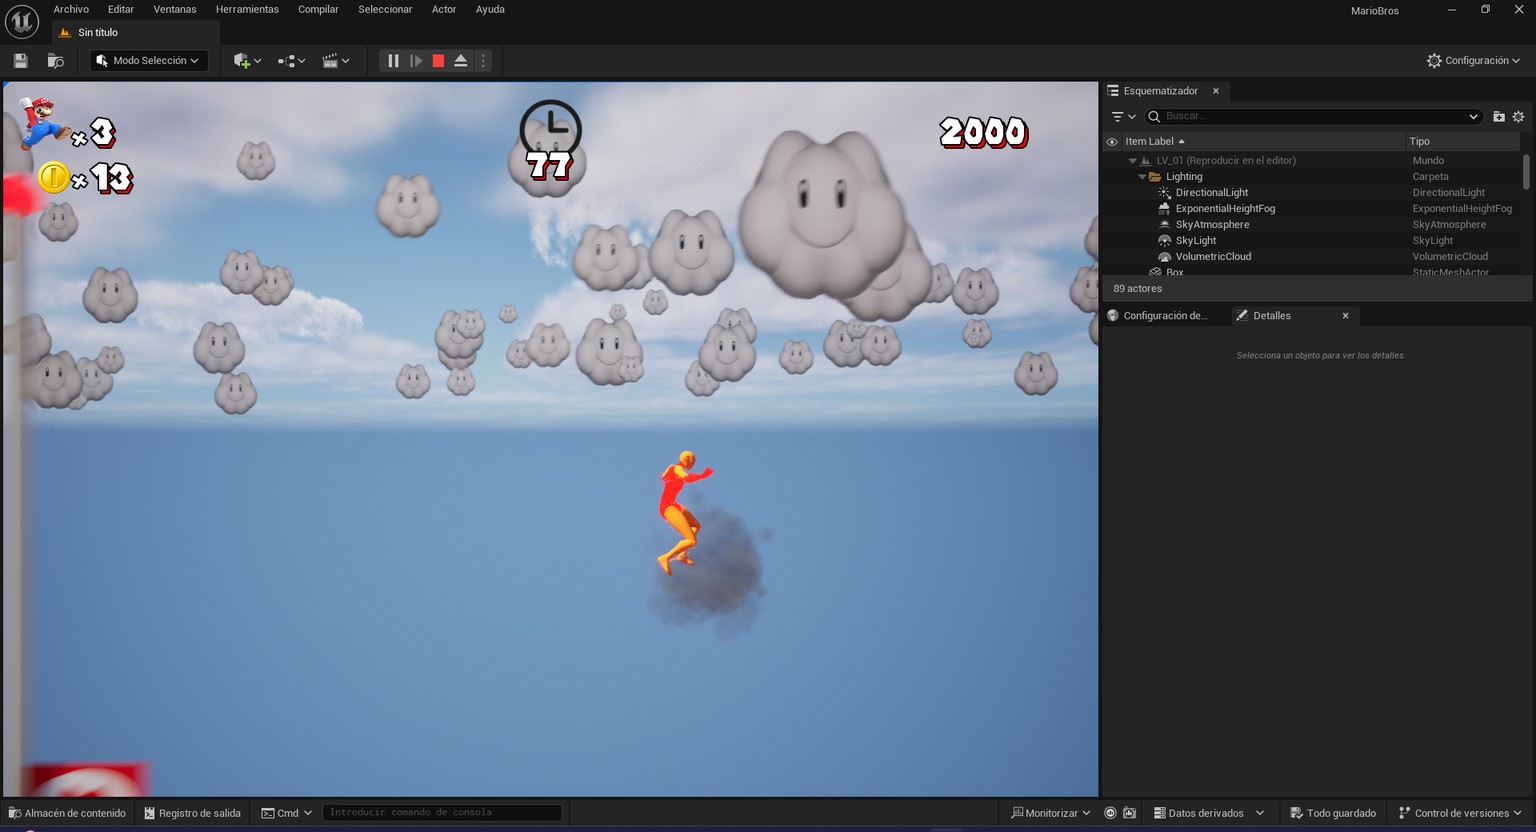Click the console command input field

click(442, 813)
